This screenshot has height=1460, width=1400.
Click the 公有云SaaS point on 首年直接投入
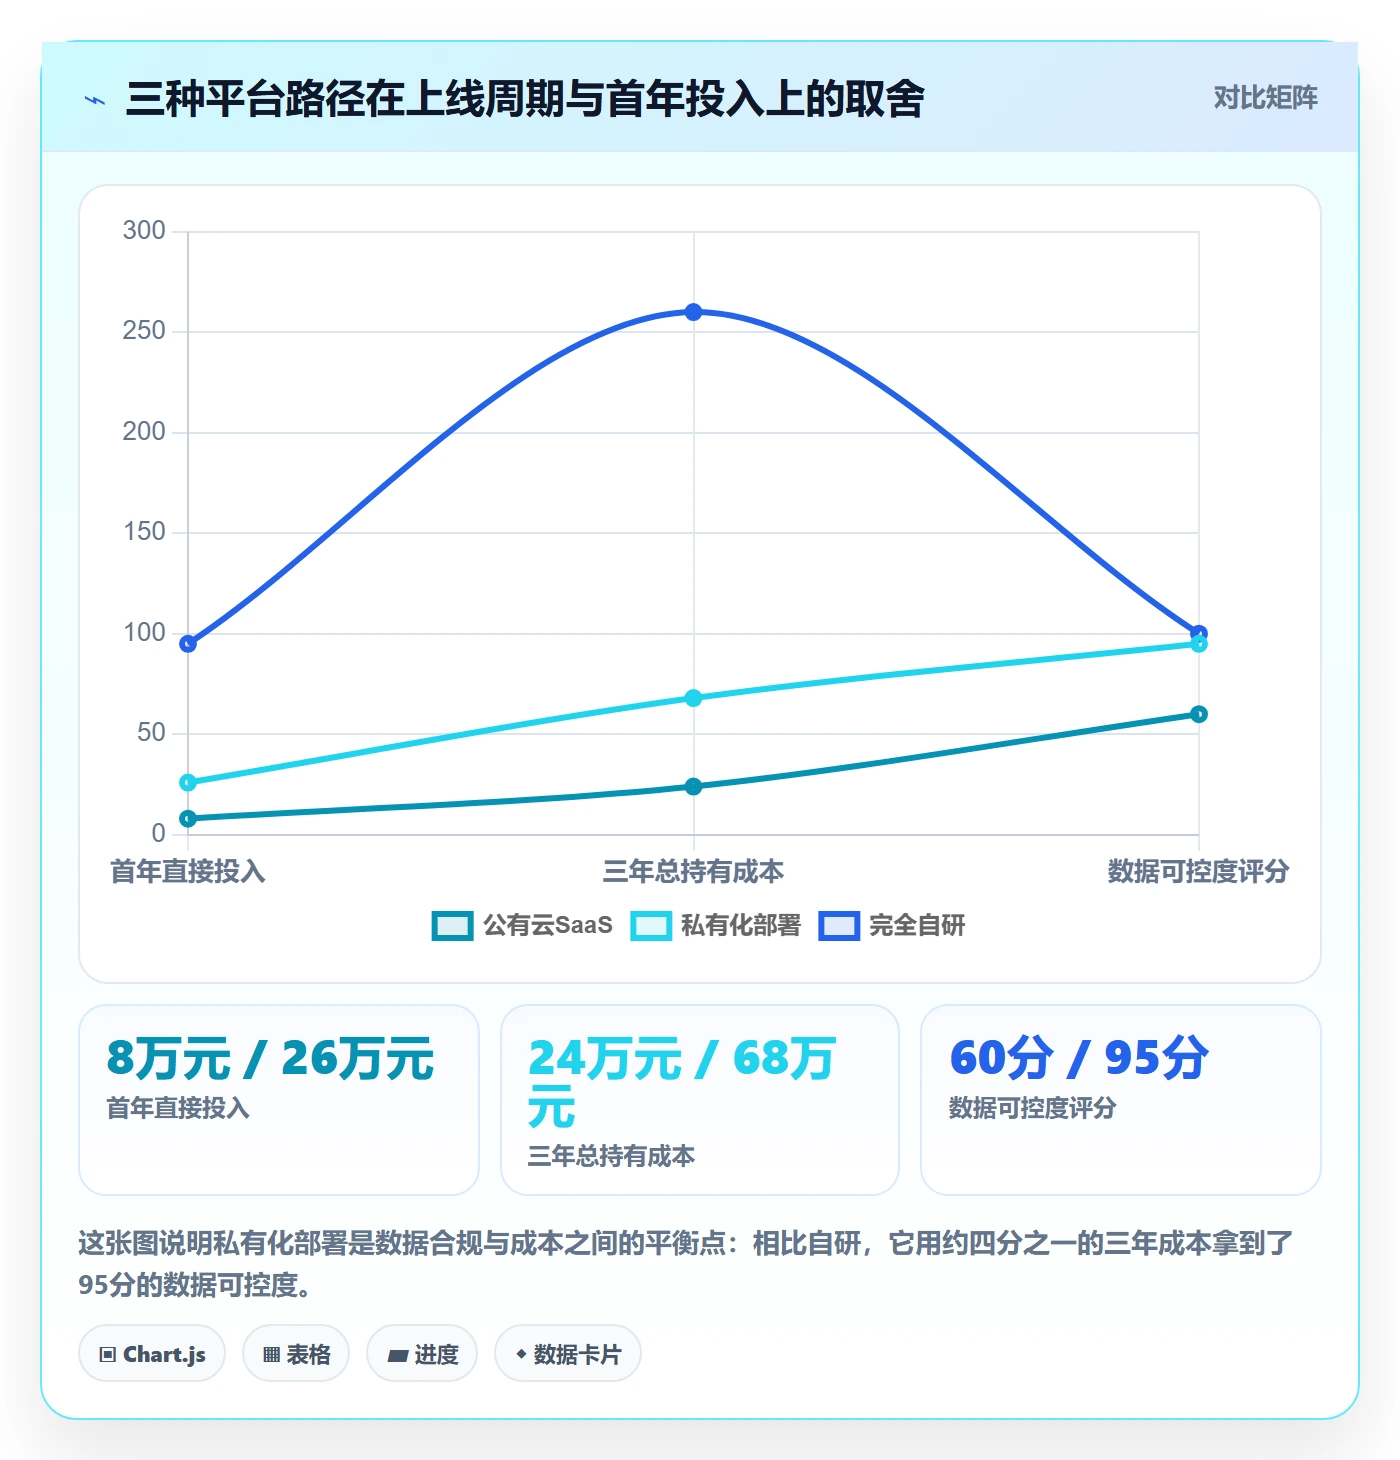pyautogui.click(x=188, y=819)
